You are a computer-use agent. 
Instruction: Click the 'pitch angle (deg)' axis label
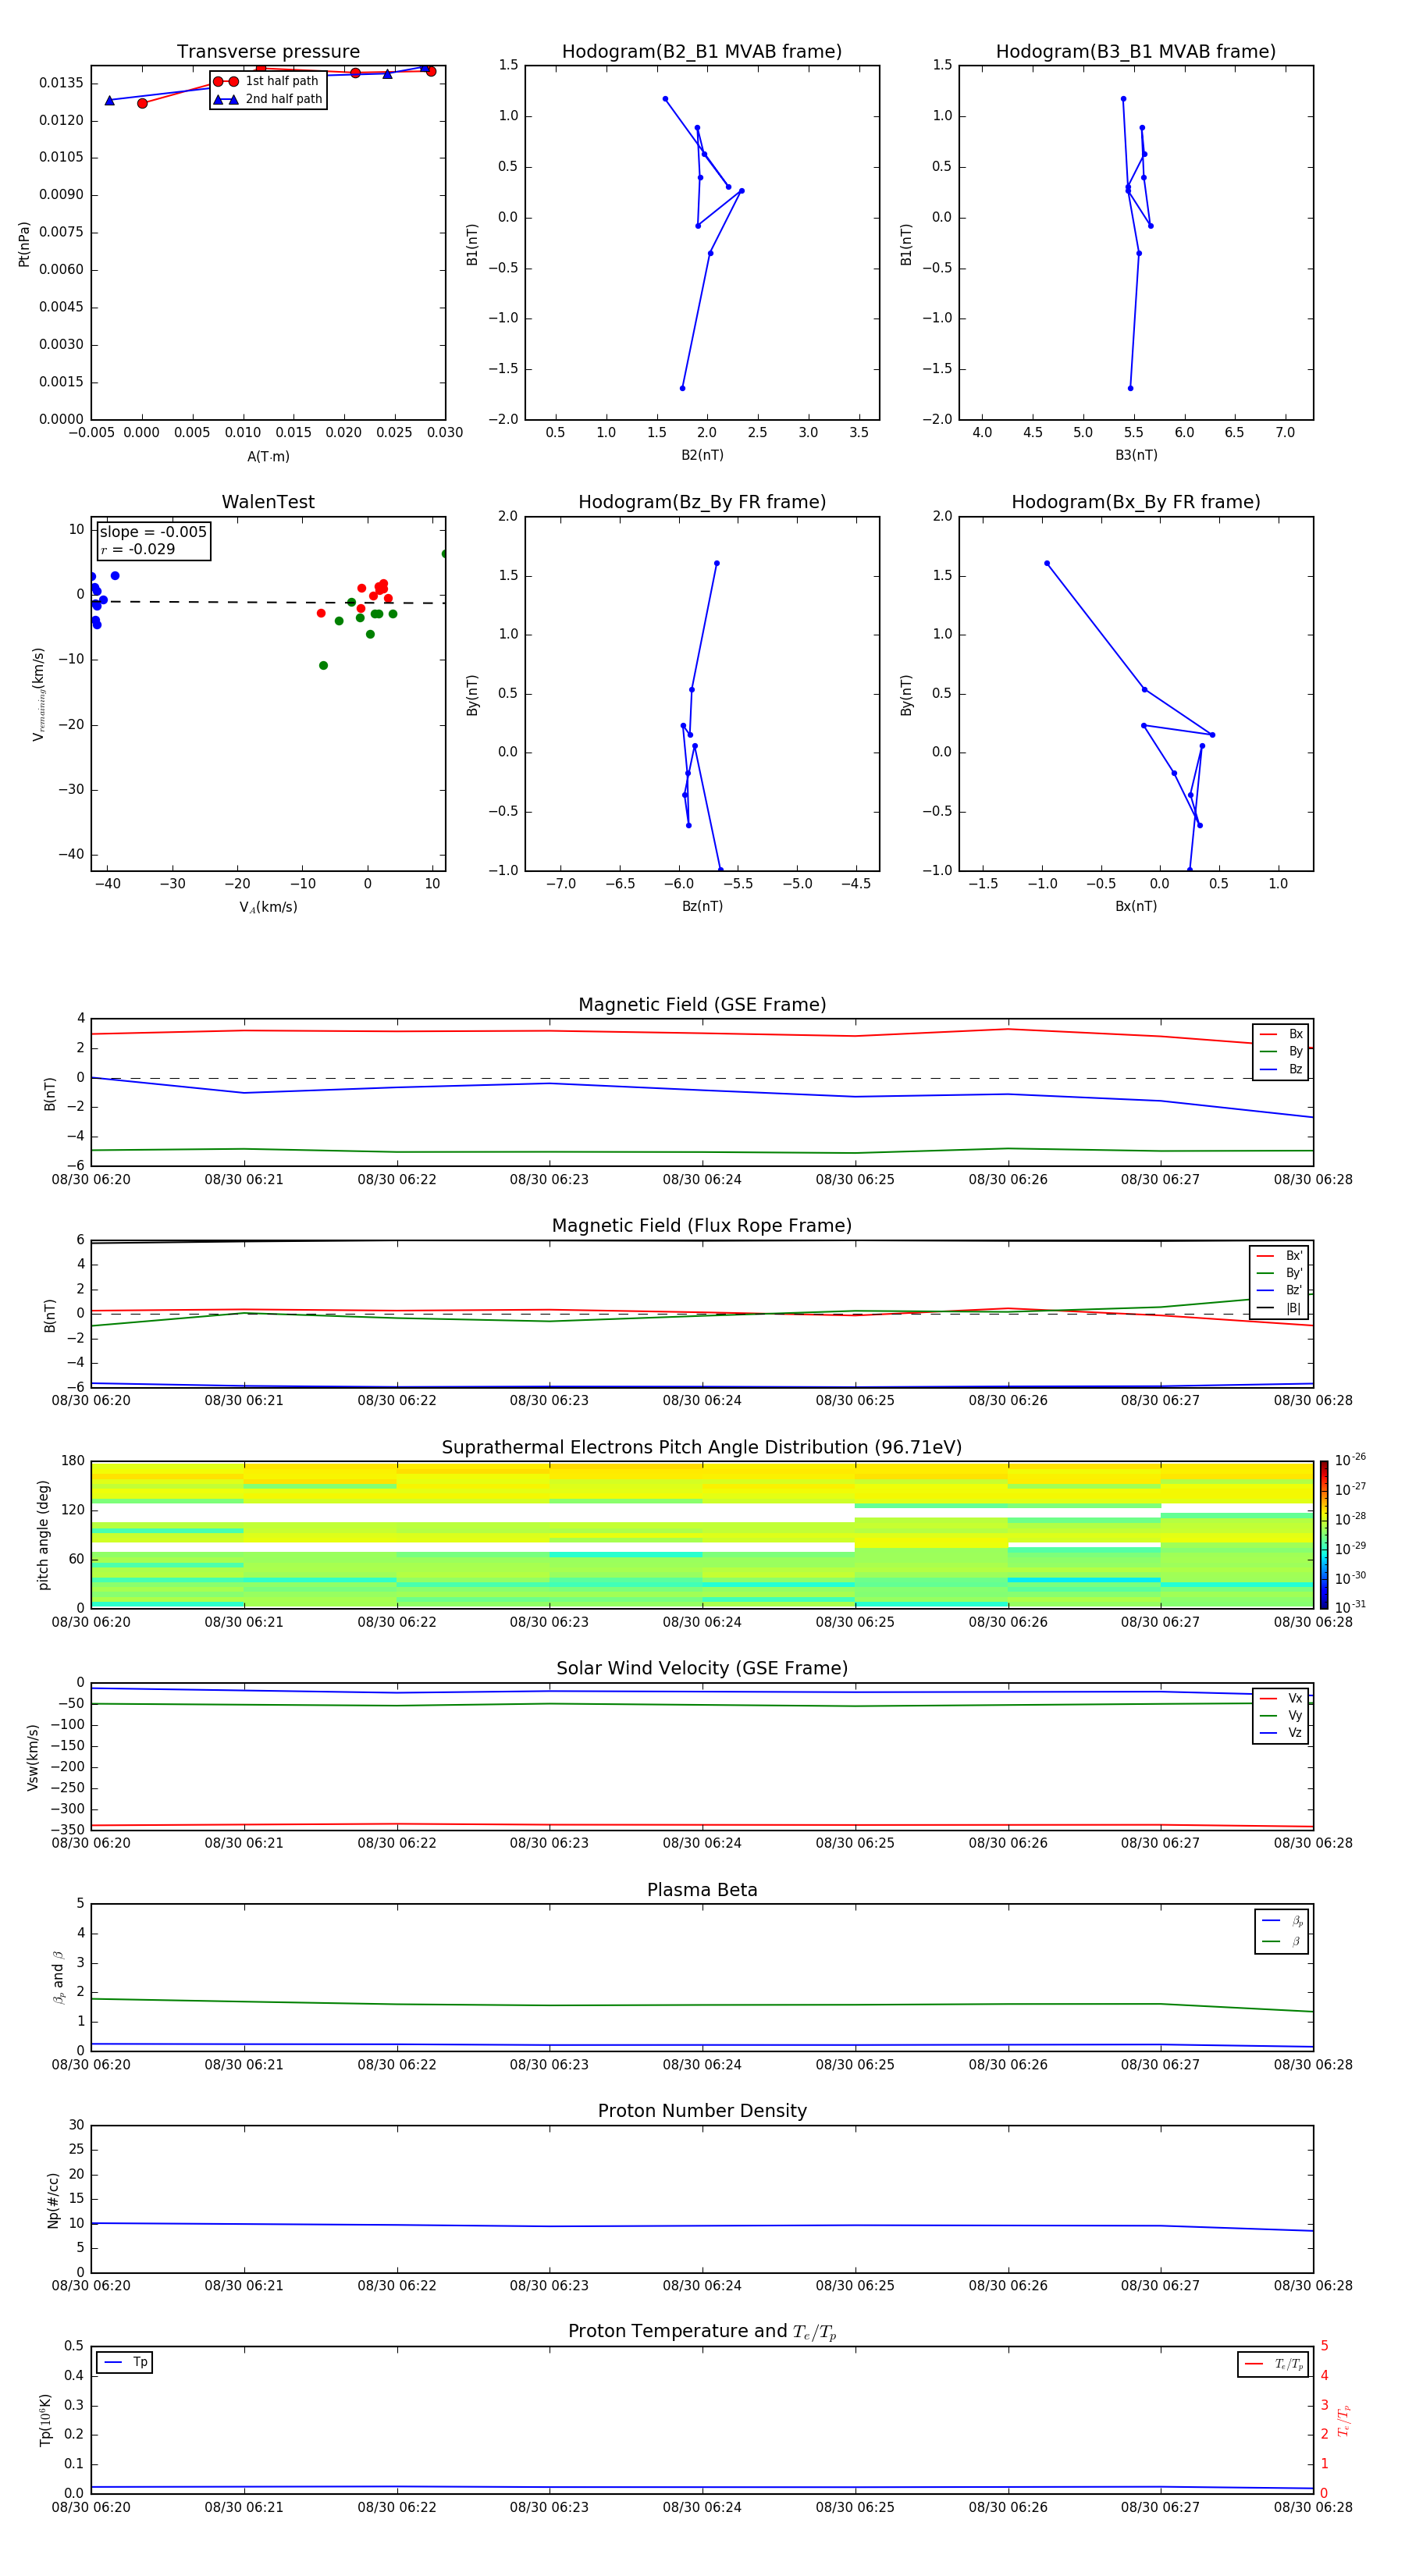(x=43, y=1535)
